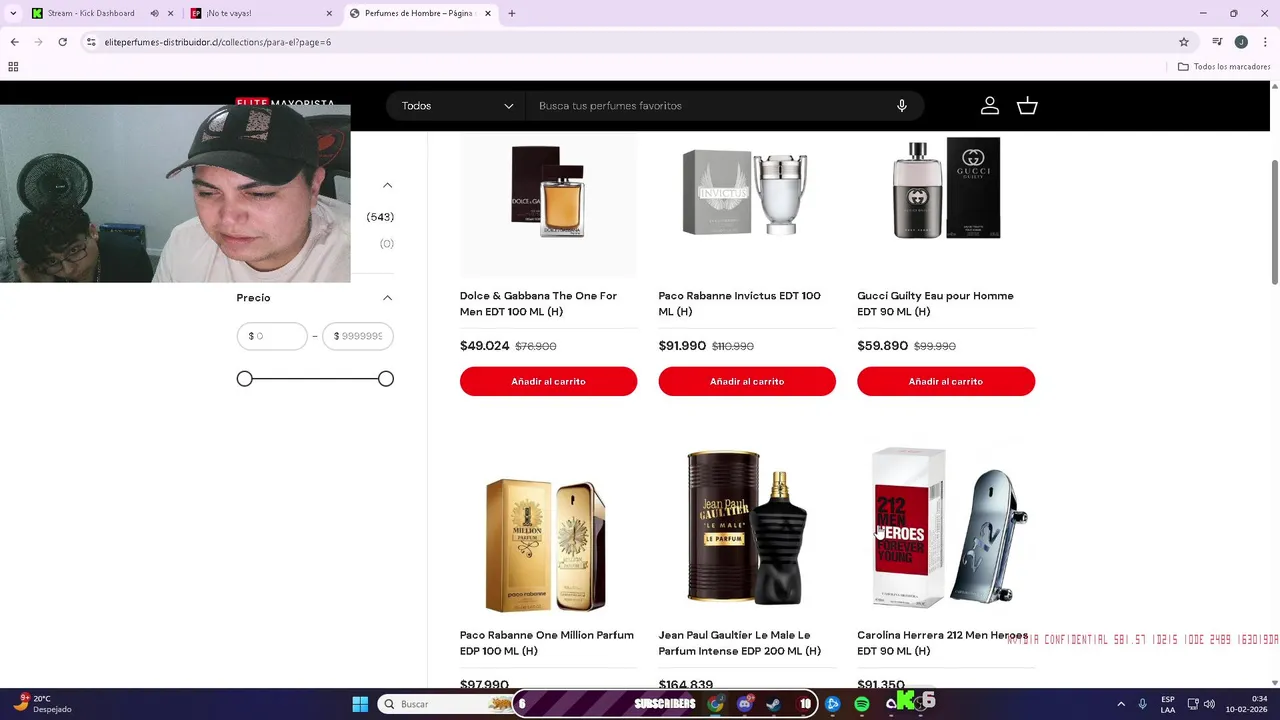The height and width of the screenshot is (720, 1280).
Task: Open the weather widget showing 20°C
Action: coord(40,704)
